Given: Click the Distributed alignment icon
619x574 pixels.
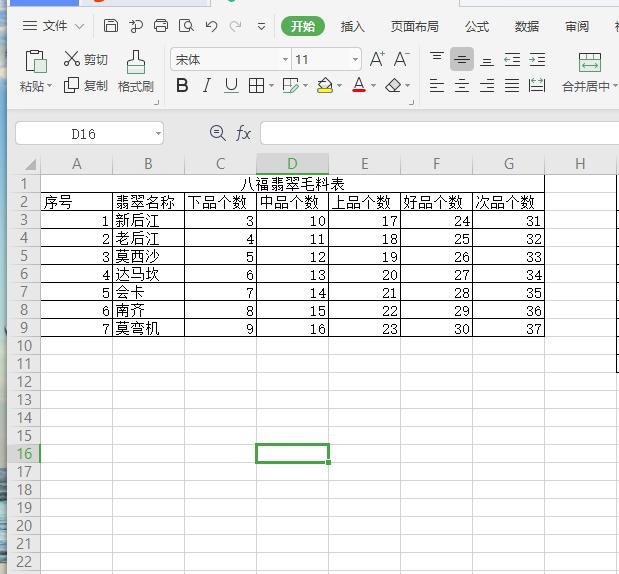Looking at the screenshot, I should click(x=537, y=85).
